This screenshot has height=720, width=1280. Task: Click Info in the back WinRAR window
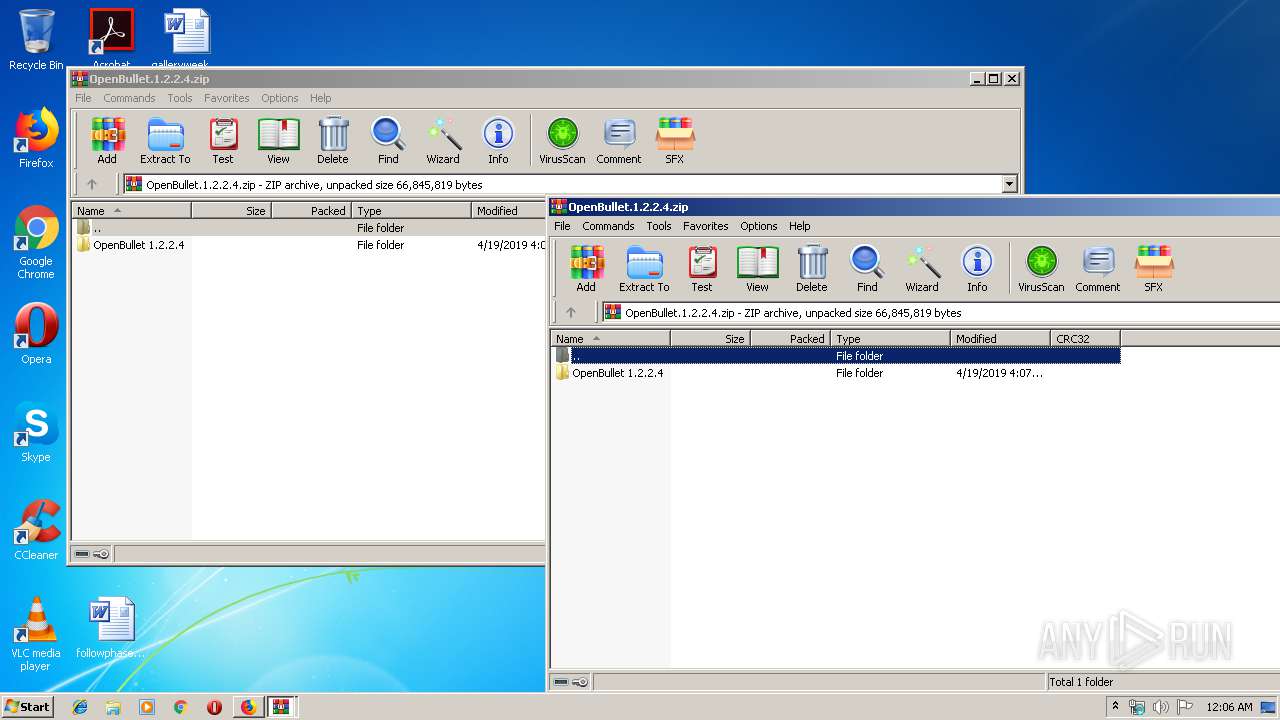pos(498,142)
